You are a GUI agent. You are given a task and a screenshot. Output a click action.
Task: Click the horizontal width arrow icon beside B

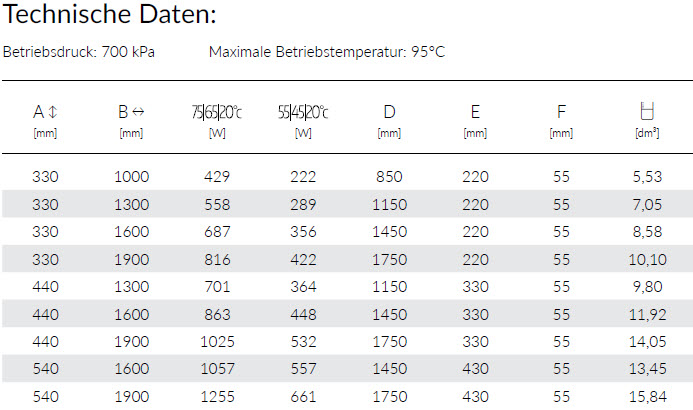pos(138,112)
